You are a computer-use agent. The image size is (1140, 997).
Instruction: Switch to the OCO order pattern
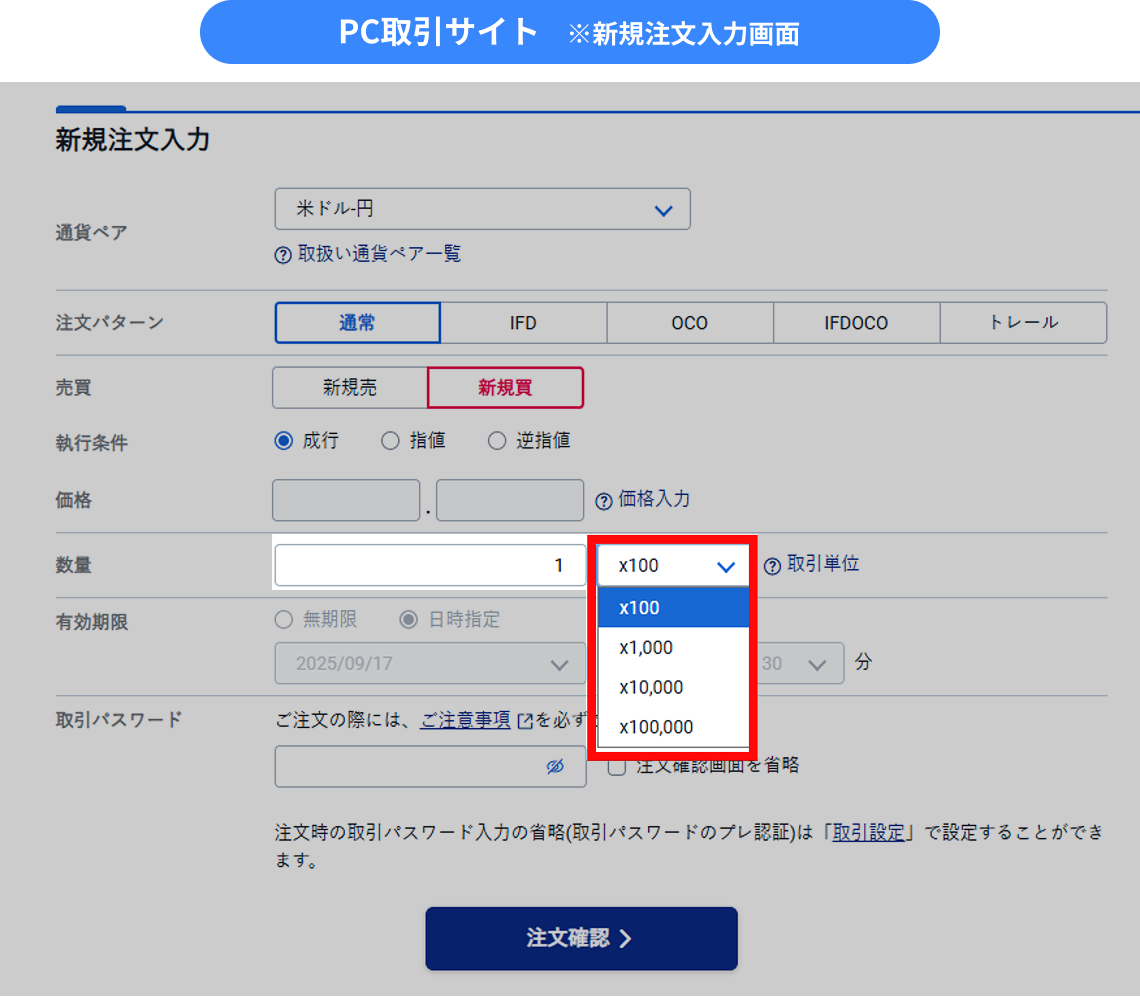click(x=689, y=323)
